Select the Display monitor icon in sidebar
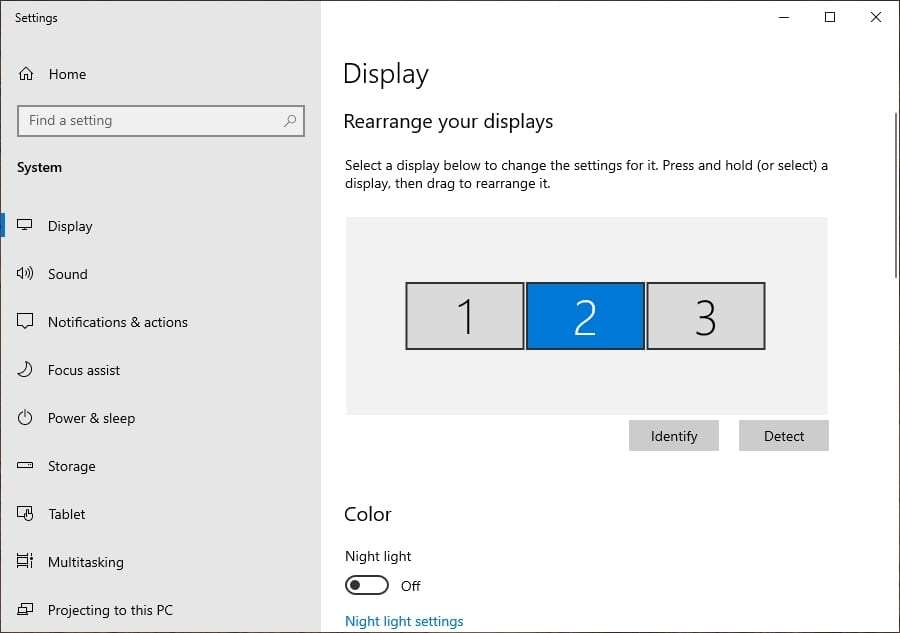Screen dimensions: 900x633 (x=26, y=226)
